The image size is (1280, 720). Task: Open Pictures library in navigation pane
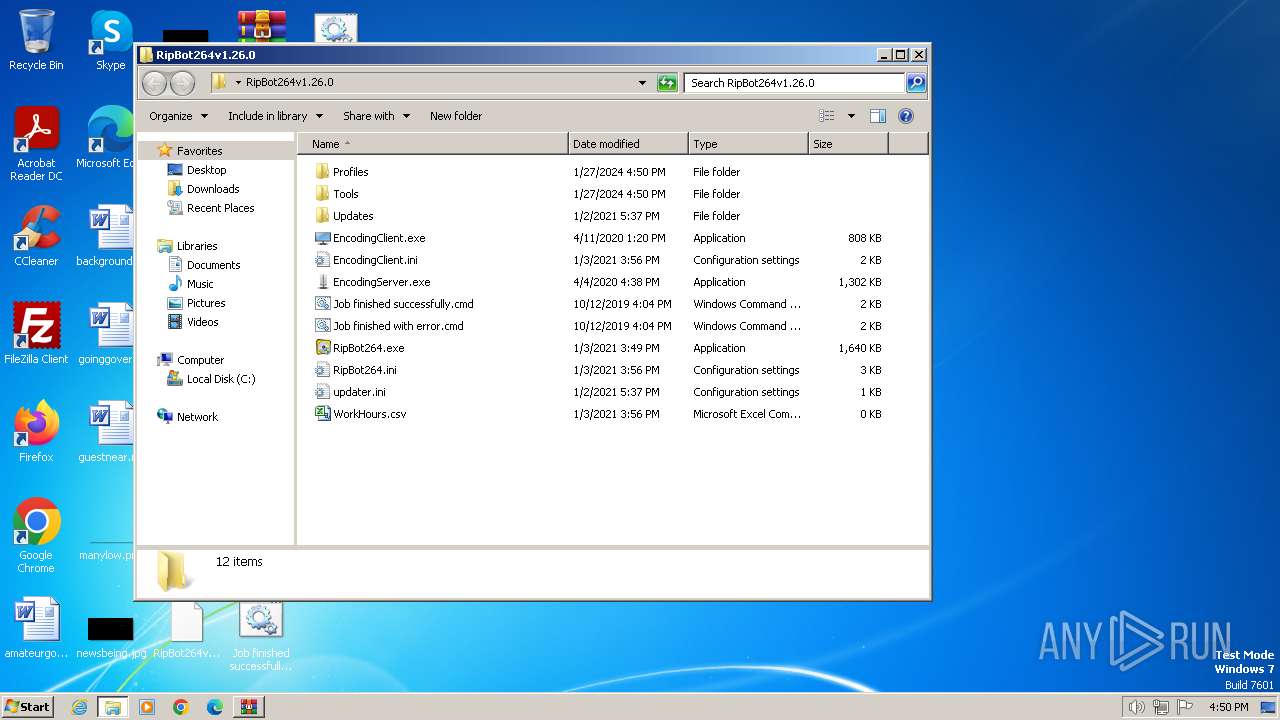coord(206,303)
